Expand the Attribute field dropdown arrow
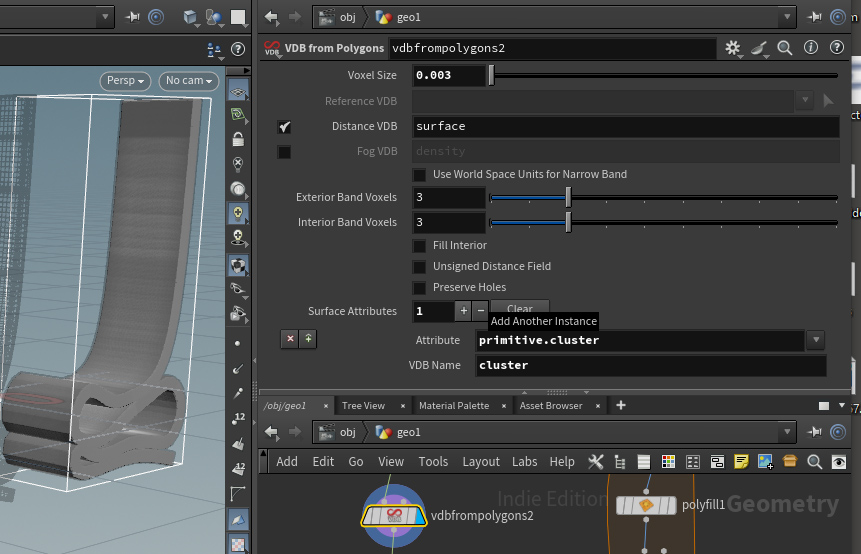This screenshot has height=554, width=861. [815, 340]
